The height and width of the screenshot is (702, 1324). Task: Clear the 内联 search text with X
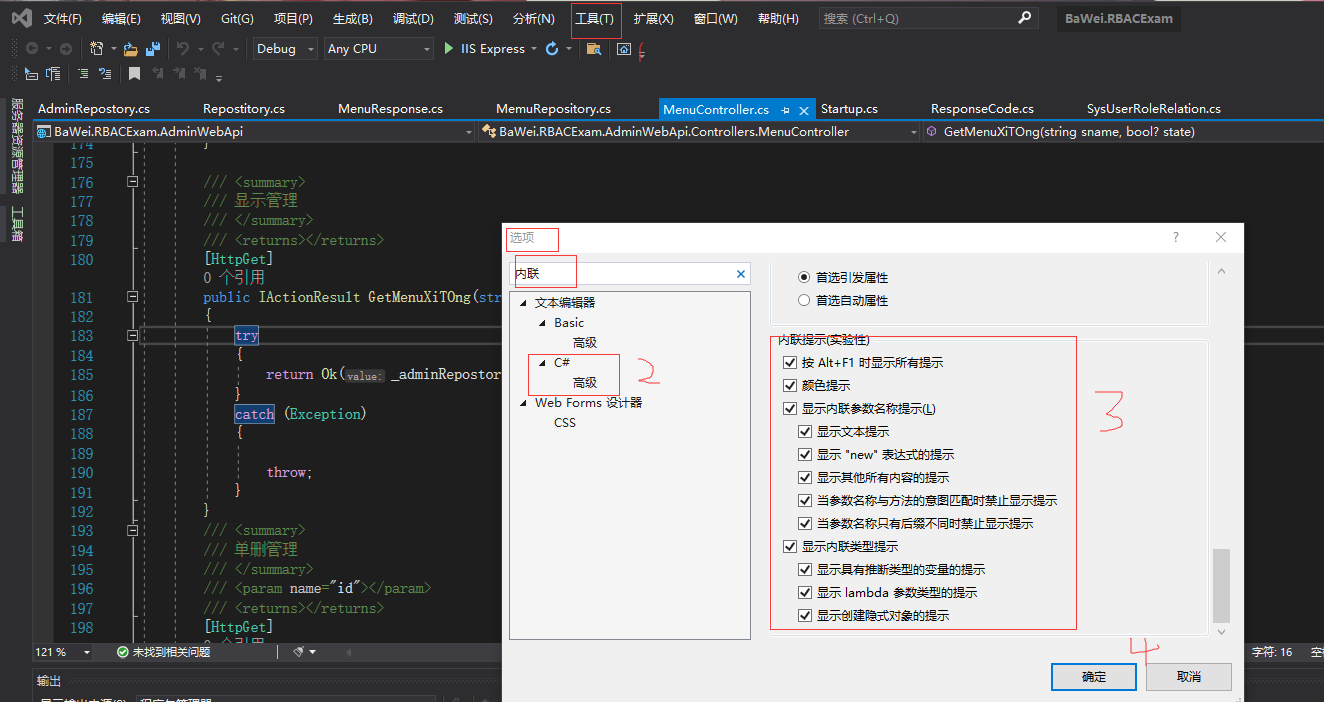click(x=741, y=273)
